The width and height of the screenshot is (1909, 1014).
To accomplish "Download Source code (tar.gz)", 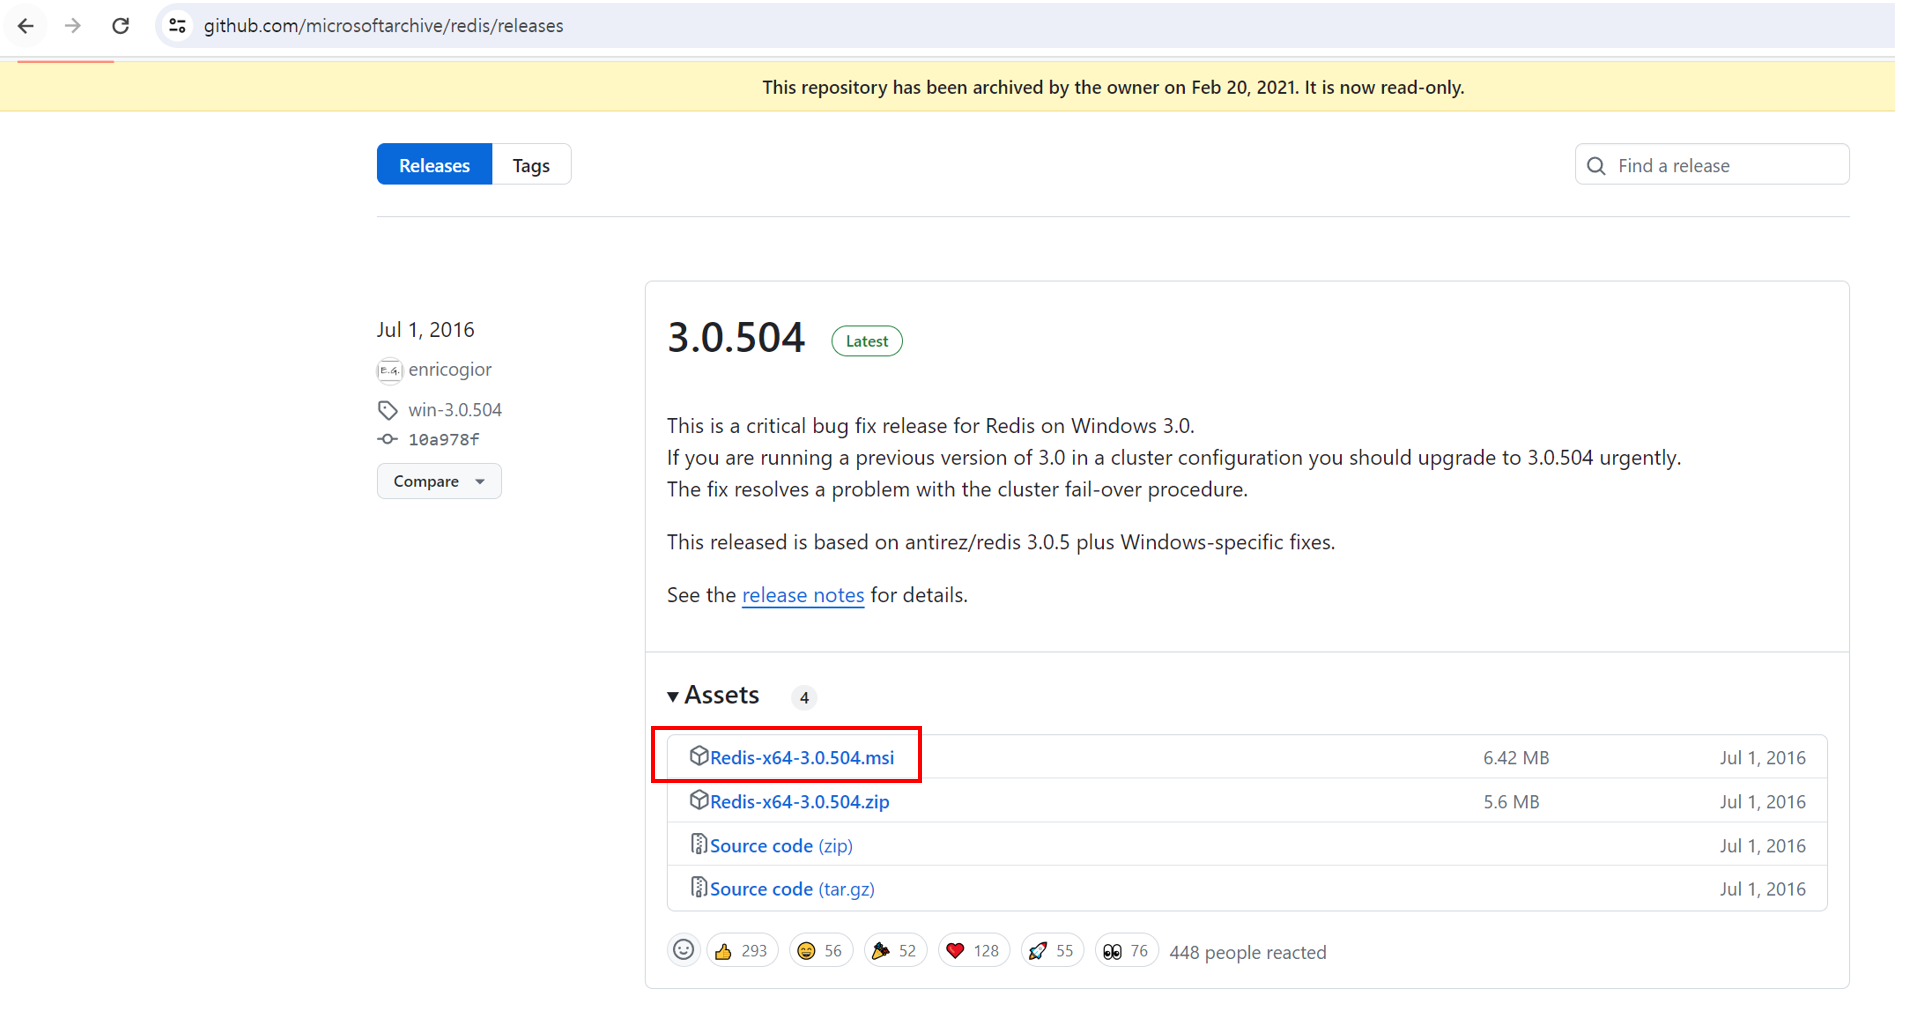I will pyautogui.click(x=792, y=889).
